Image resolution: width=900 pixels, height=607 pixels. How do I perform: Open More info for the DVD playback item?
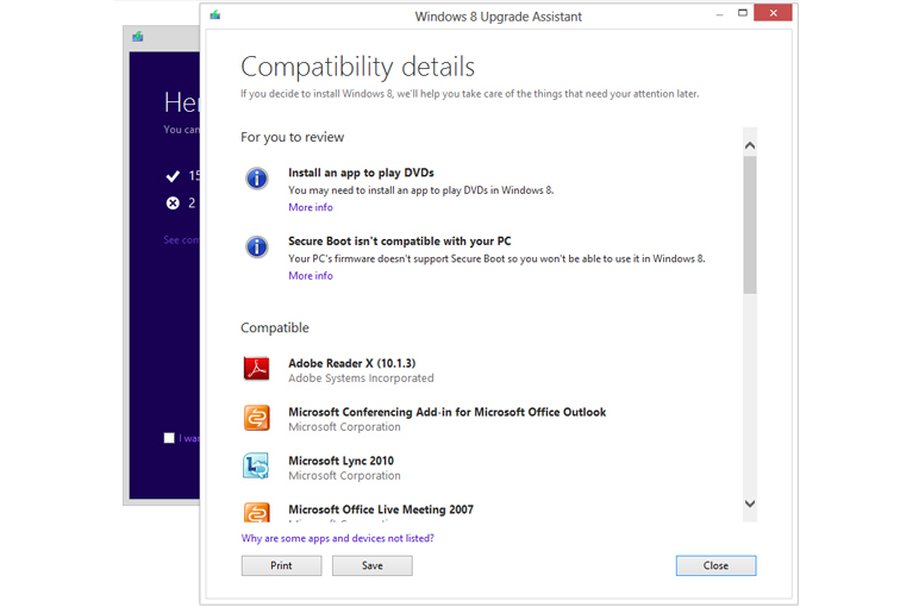pyautogui.click(x=310, y=207)
